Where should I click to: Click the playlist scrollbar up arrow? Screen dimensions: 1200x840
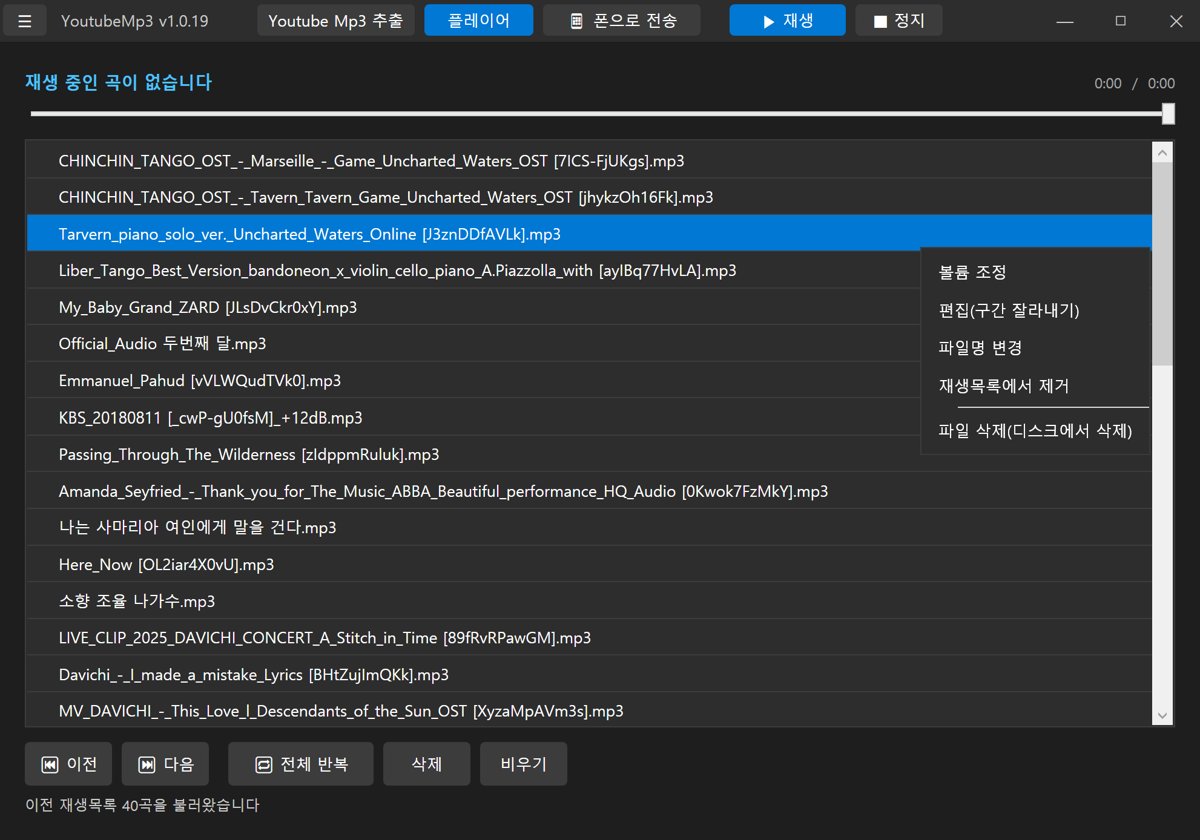tap(1163, 152)
